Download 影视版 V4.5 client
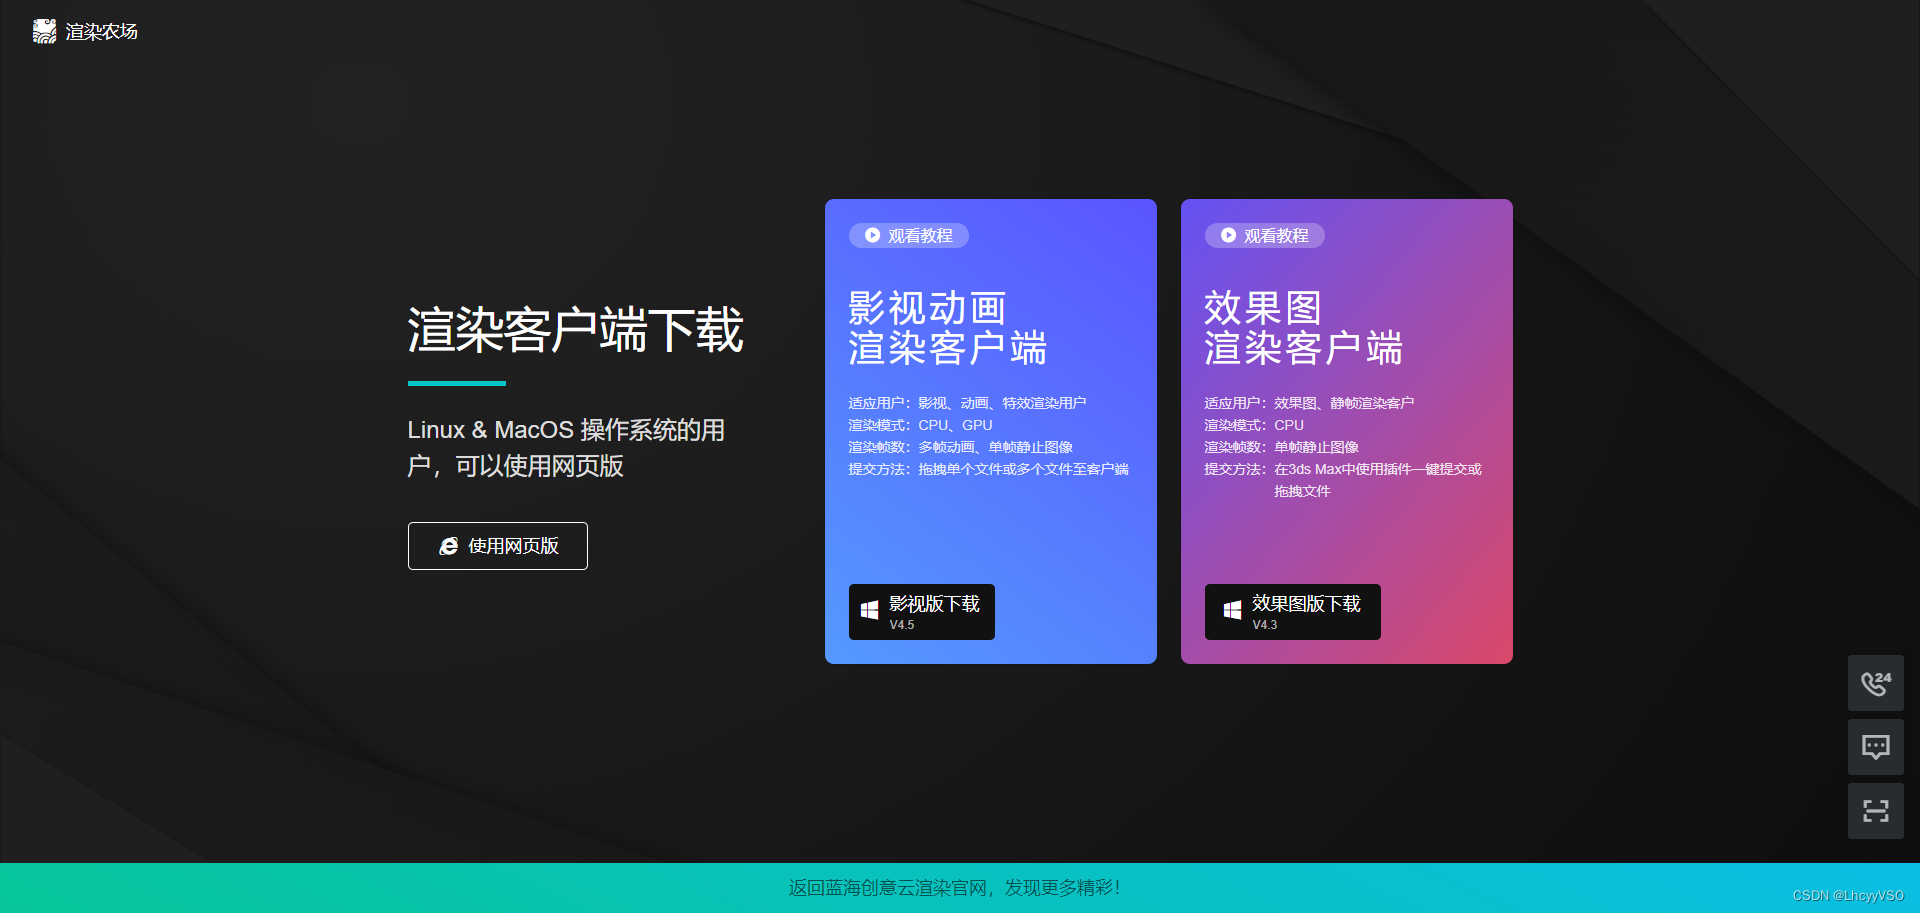 922,612
